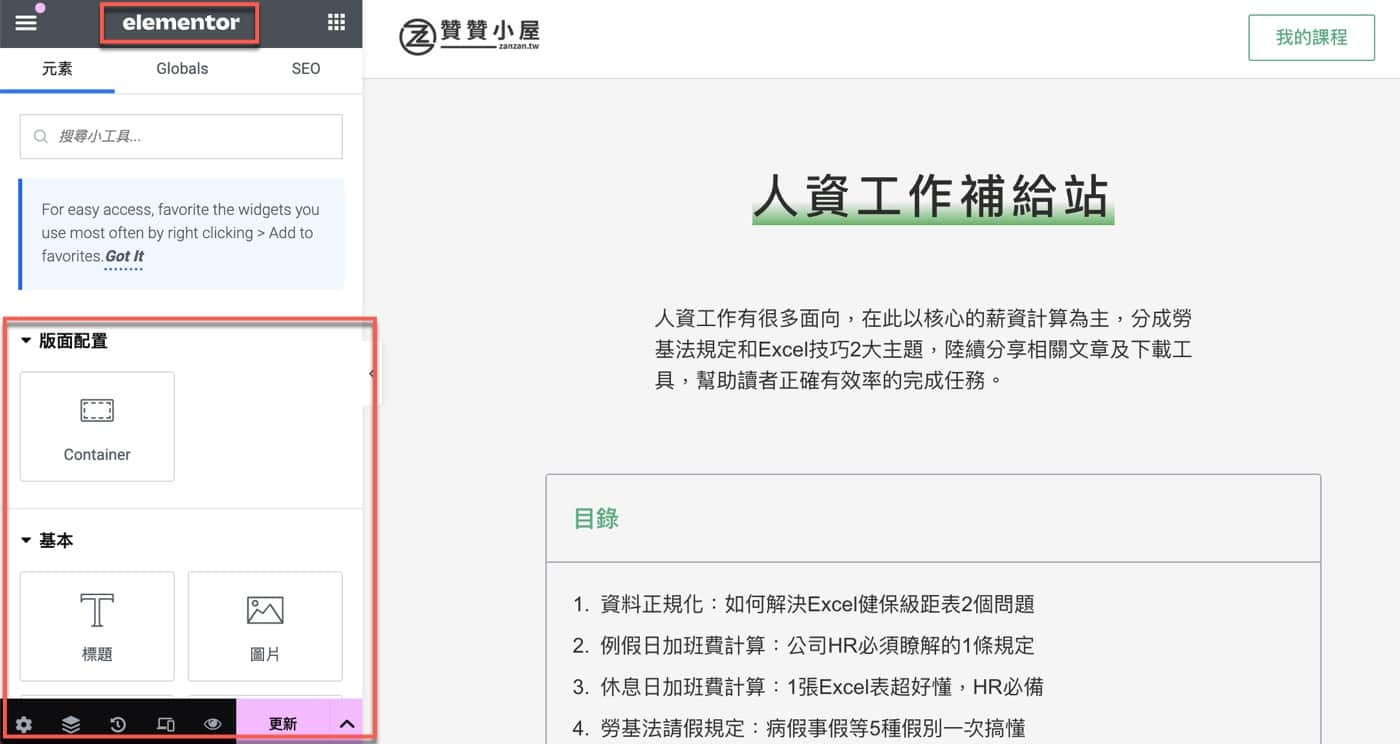This screenshot has height=744, width=1400.
Task: Click the intro paragraph about 薪資計算
Action: (x=923, y=350)
